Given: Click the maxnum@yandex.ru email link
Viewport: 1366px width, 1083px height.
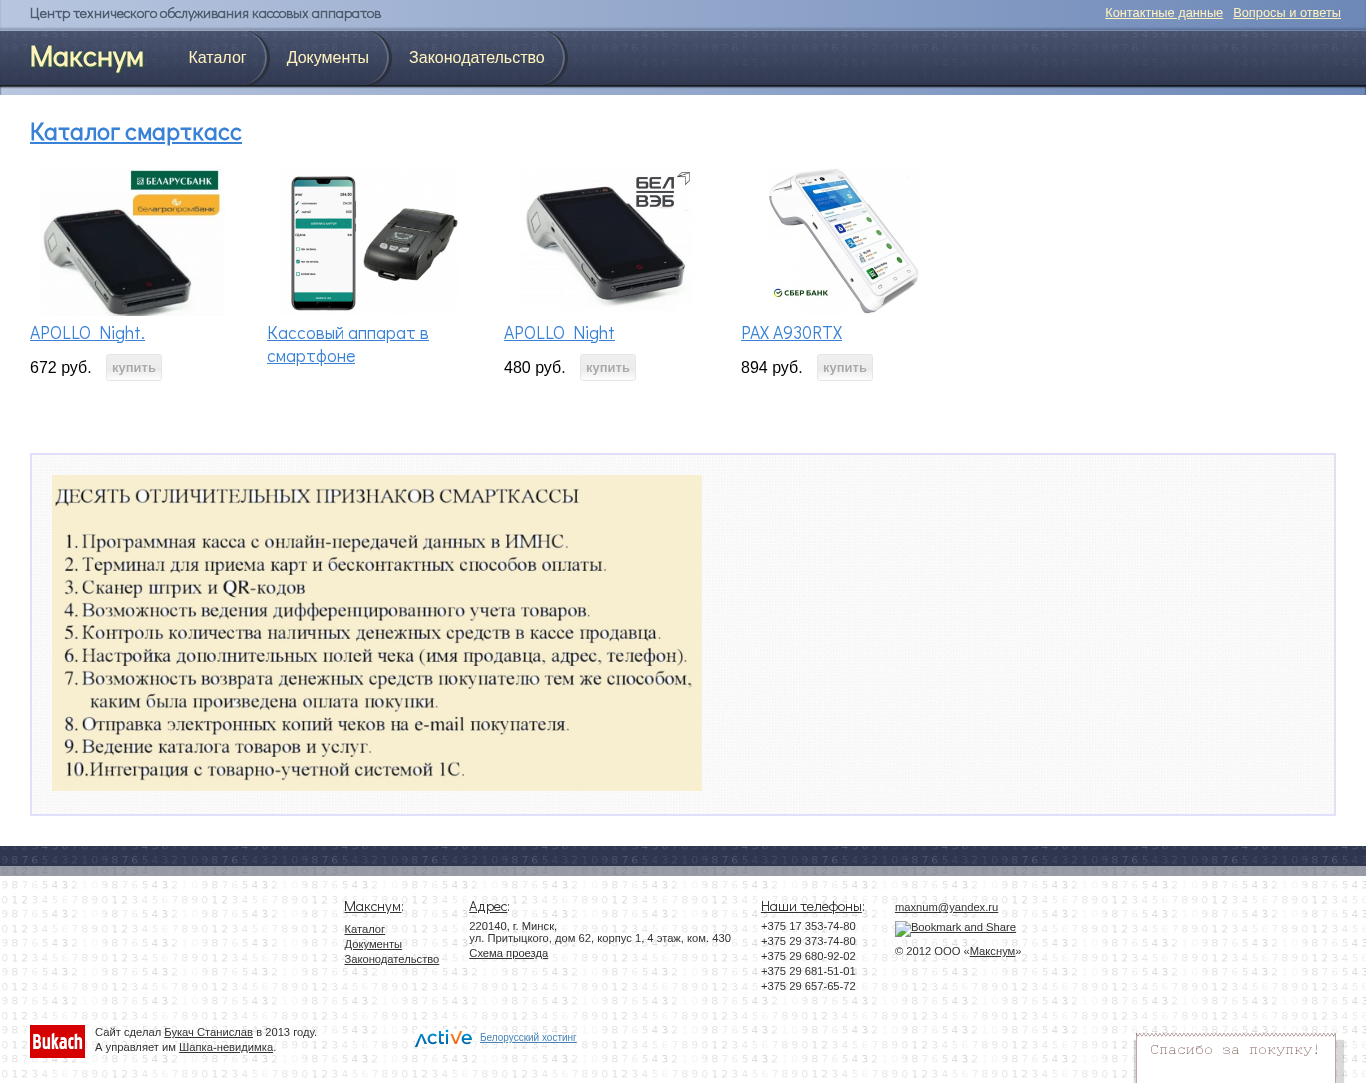Looking at the screenshot, I should pos(946,907).
